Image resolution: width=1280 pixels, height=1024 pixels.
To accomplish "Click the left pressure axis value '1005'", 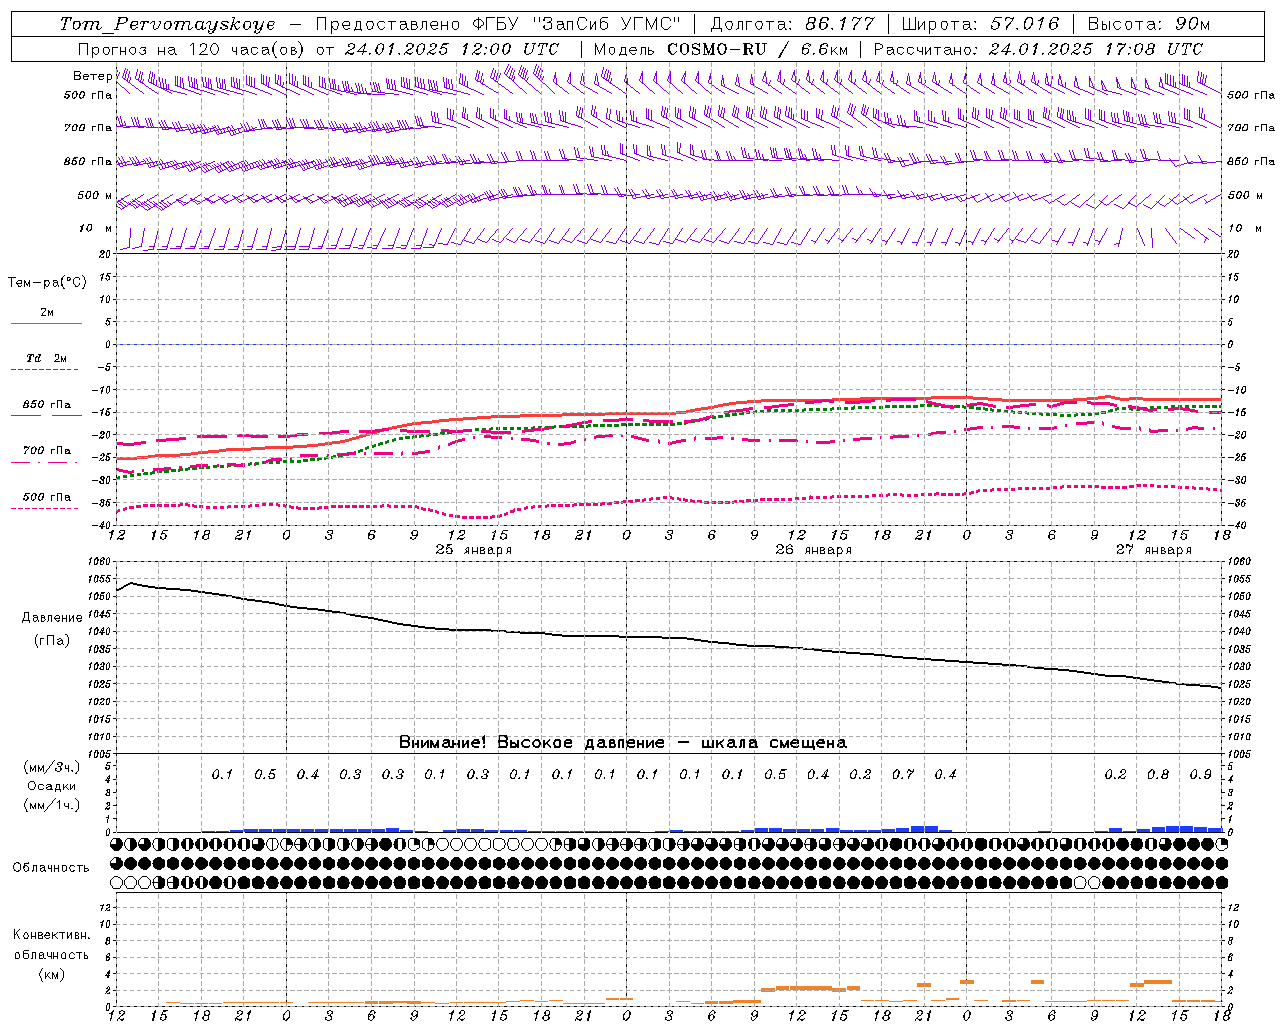I will coord(100,754).
